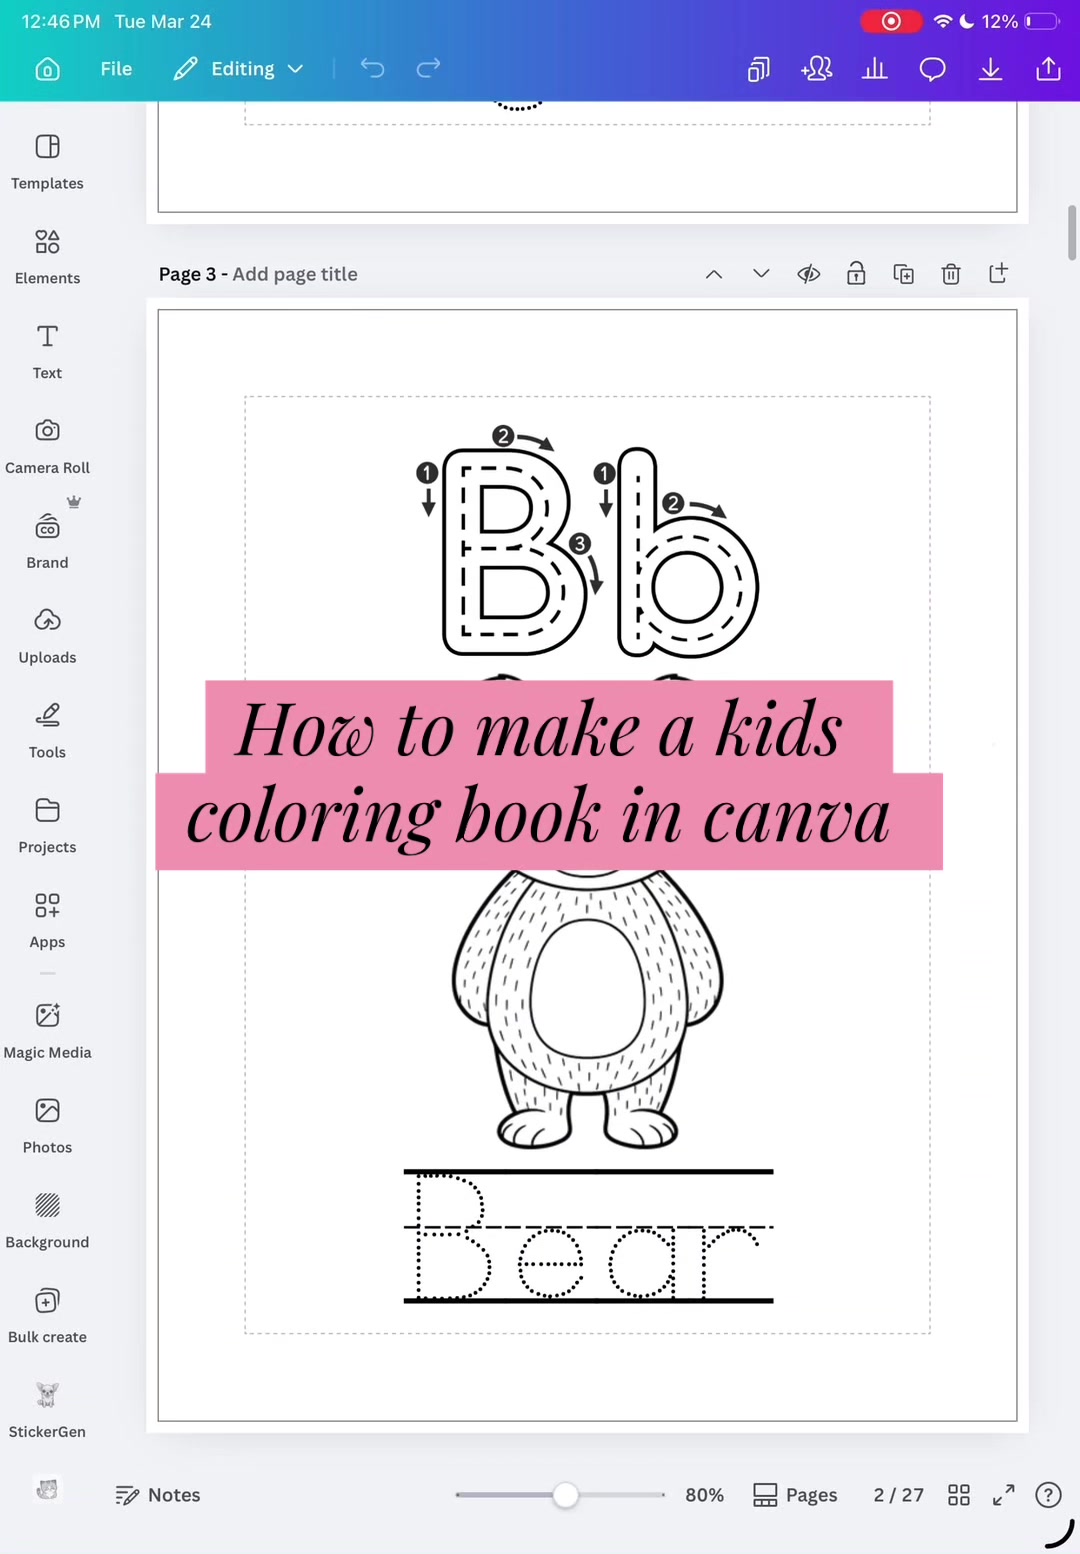Open Bulk create app

coord(47,1316)
